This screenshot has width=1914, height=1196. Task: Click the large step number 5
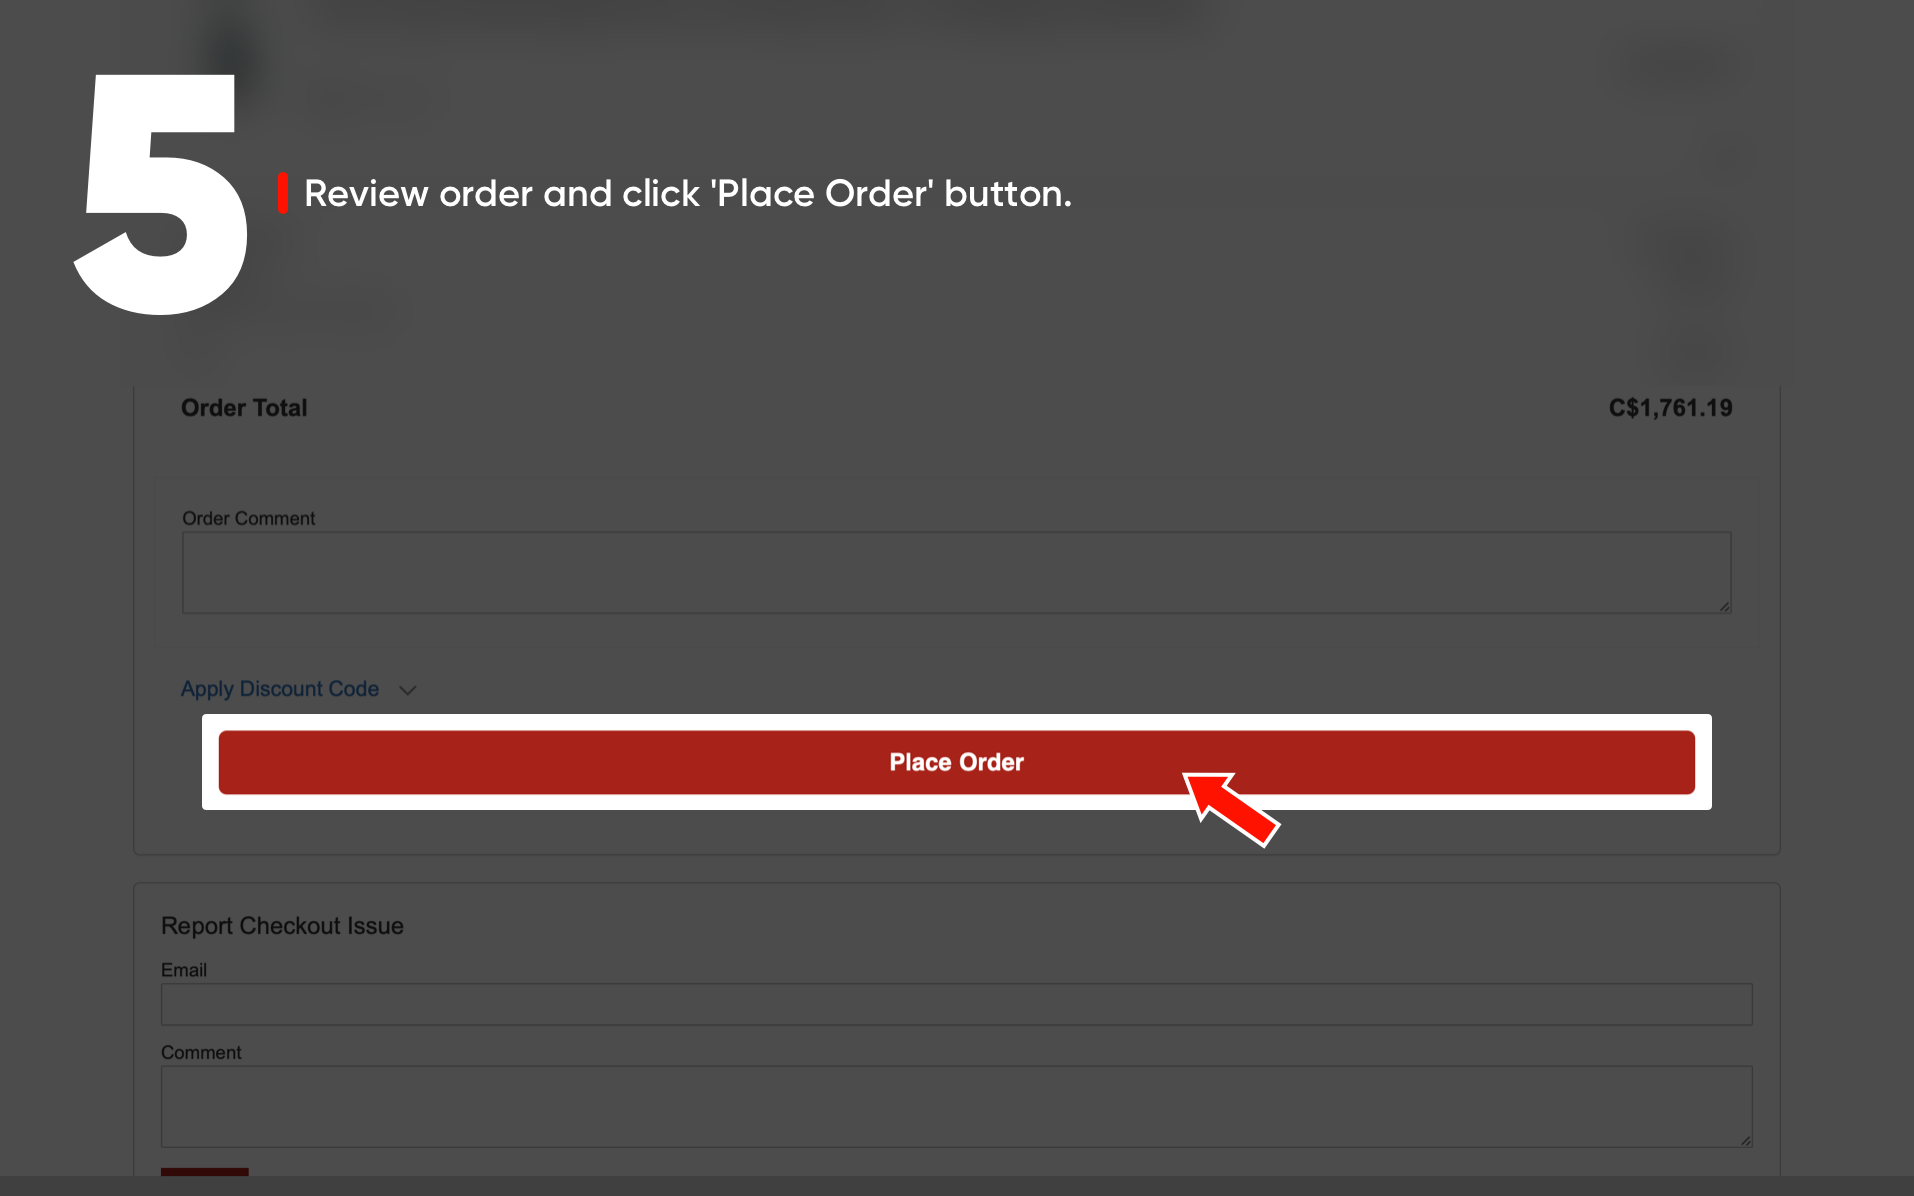click(160, 195)
